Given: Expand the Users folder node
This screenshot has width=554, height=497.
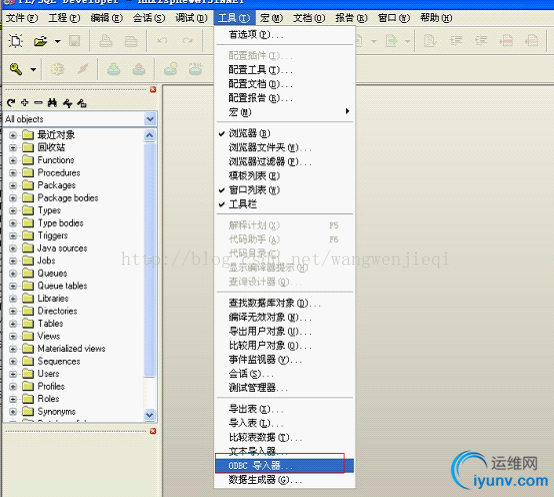Looking at the screenshot, I should tap(13, 374).
